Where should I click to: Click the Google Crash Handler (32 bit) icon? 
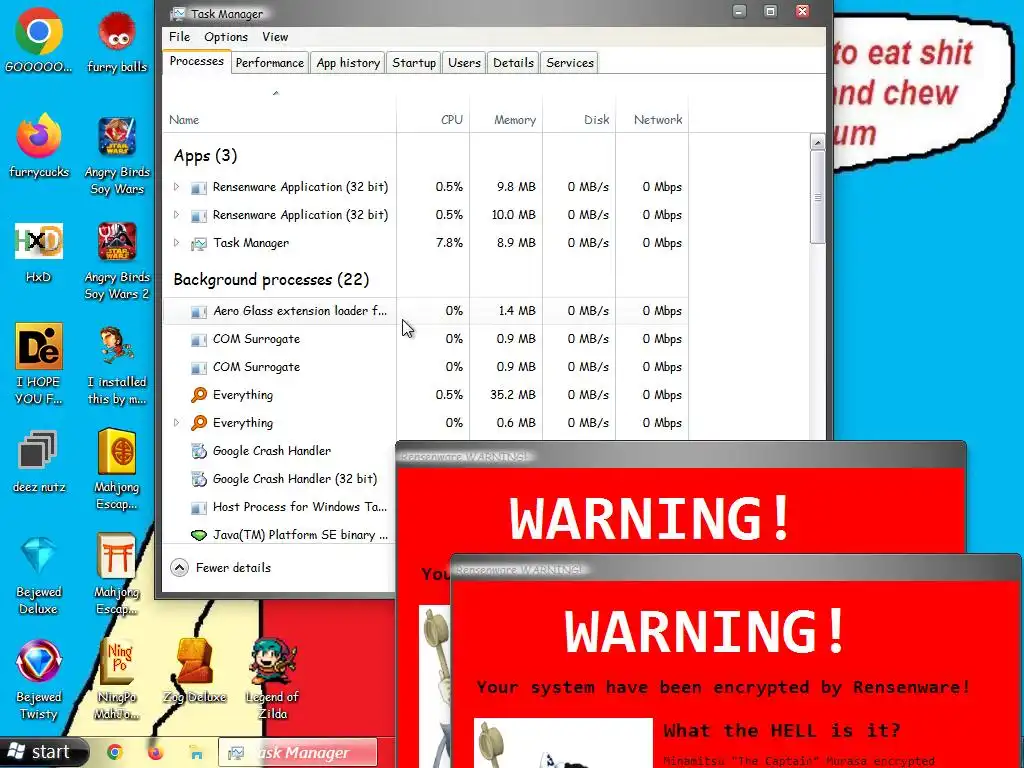click(199, 479)
